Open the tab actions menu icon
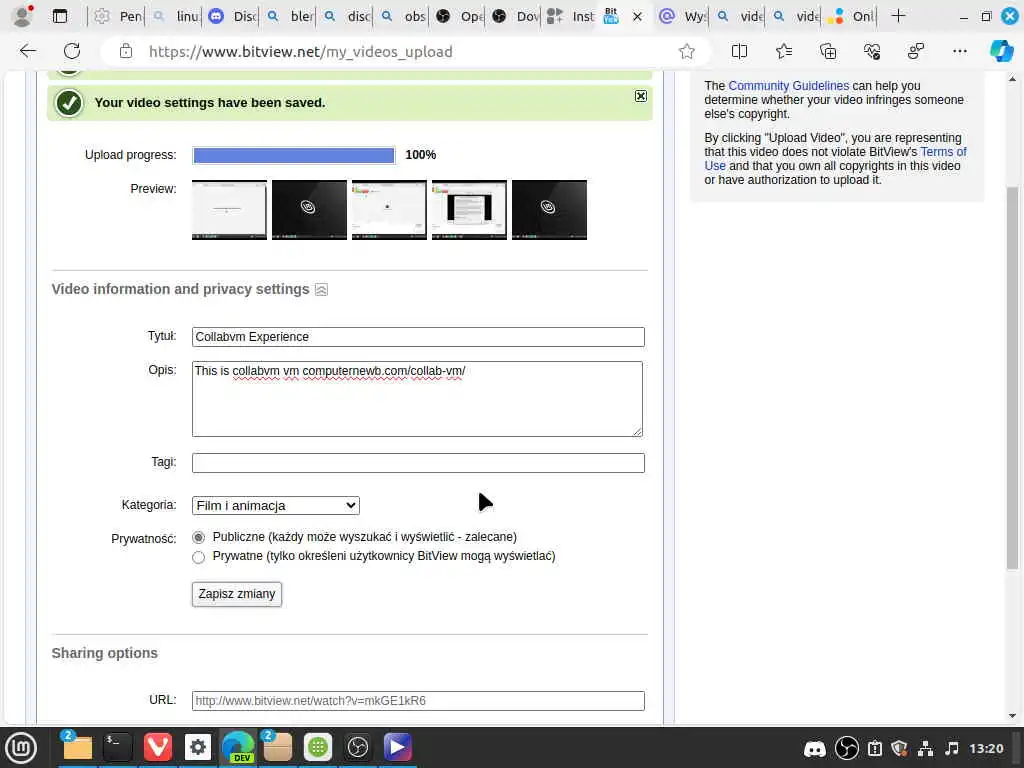 click(59, 16)
